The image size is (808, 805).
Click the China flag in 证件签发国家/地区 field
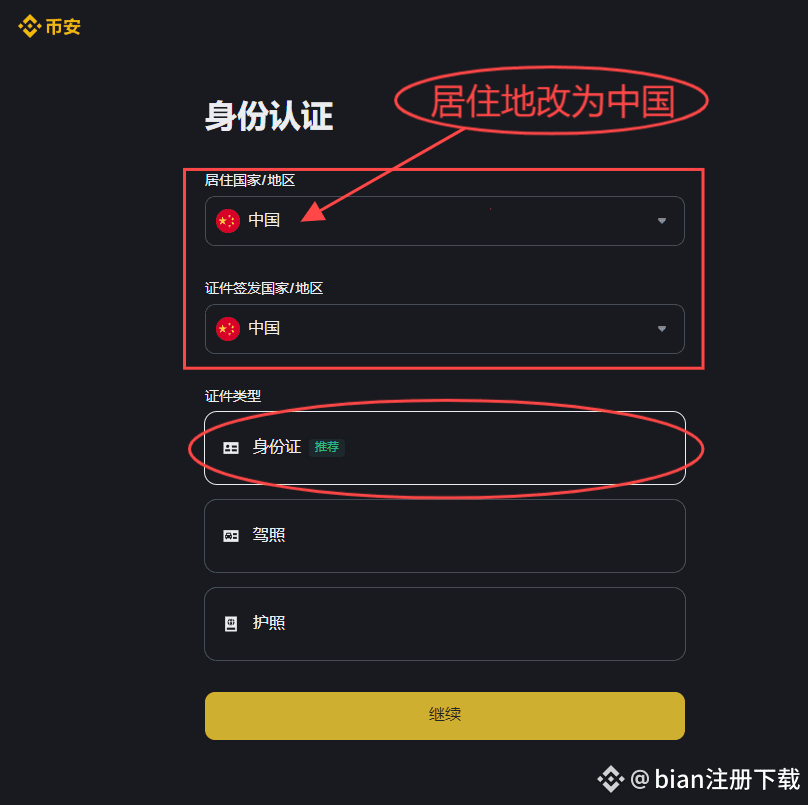click(228, 329)
